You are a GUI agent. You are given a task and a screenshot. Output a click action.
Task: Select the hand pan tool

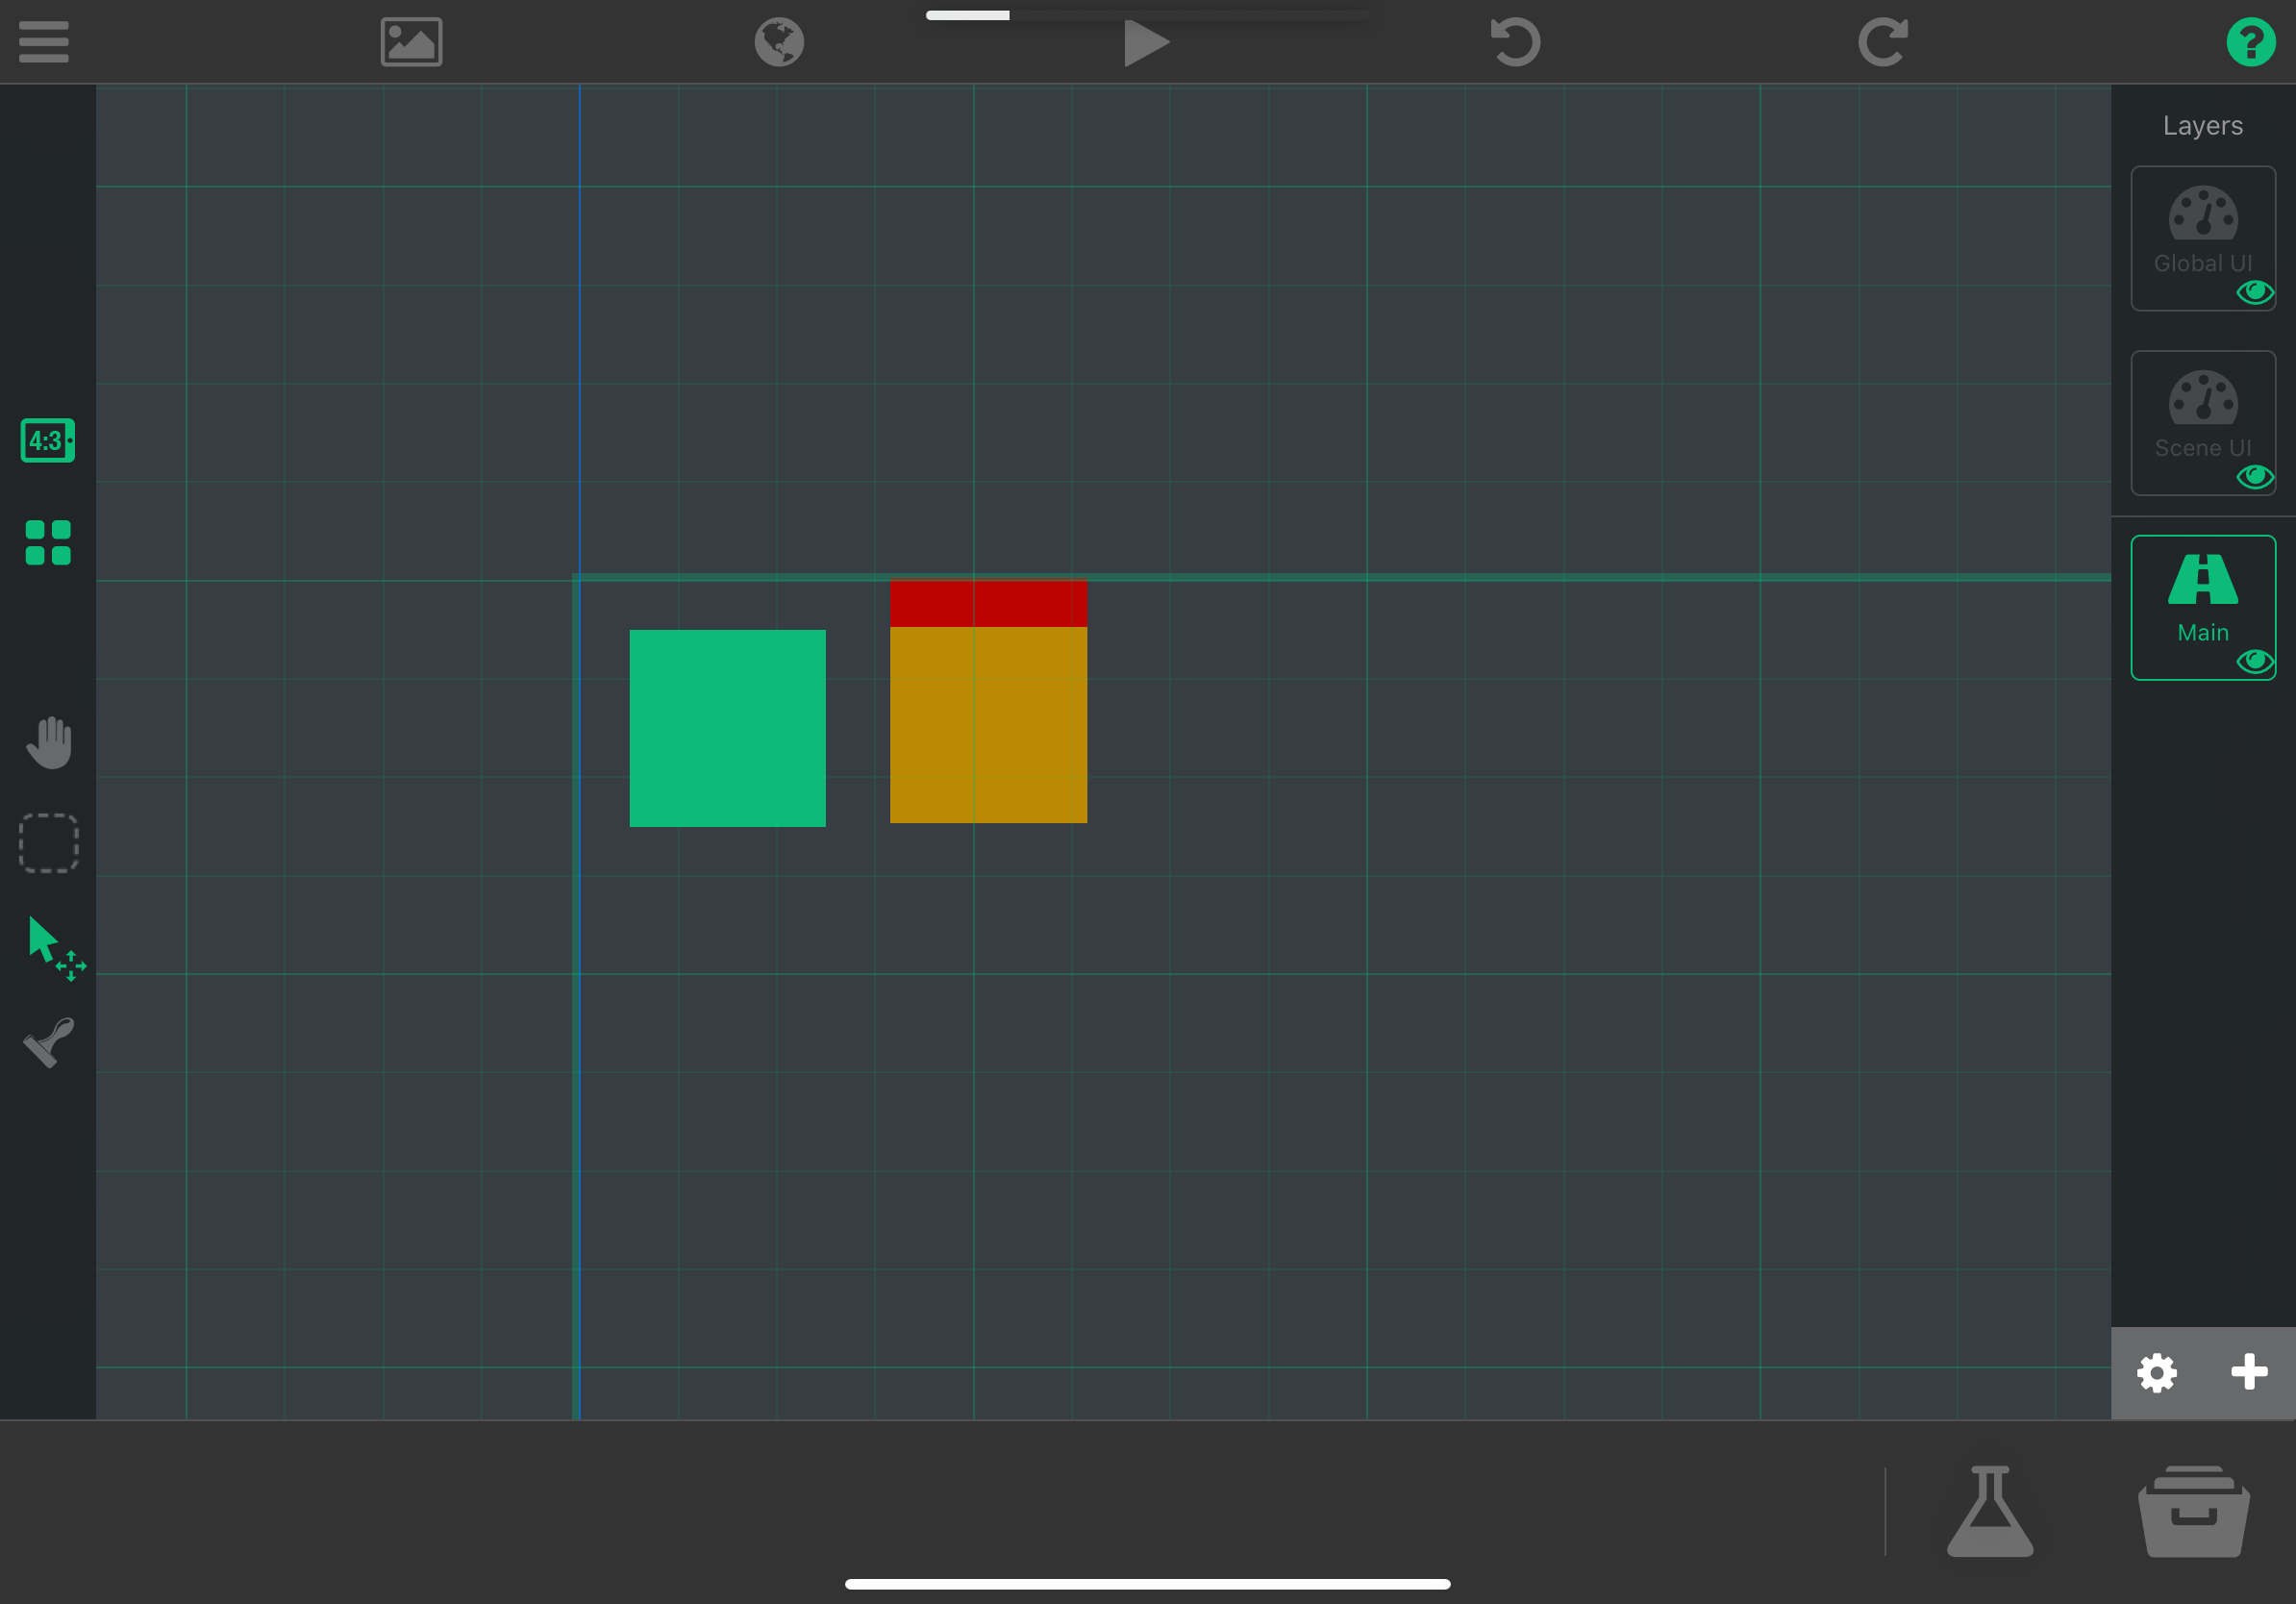click(48, 742)
